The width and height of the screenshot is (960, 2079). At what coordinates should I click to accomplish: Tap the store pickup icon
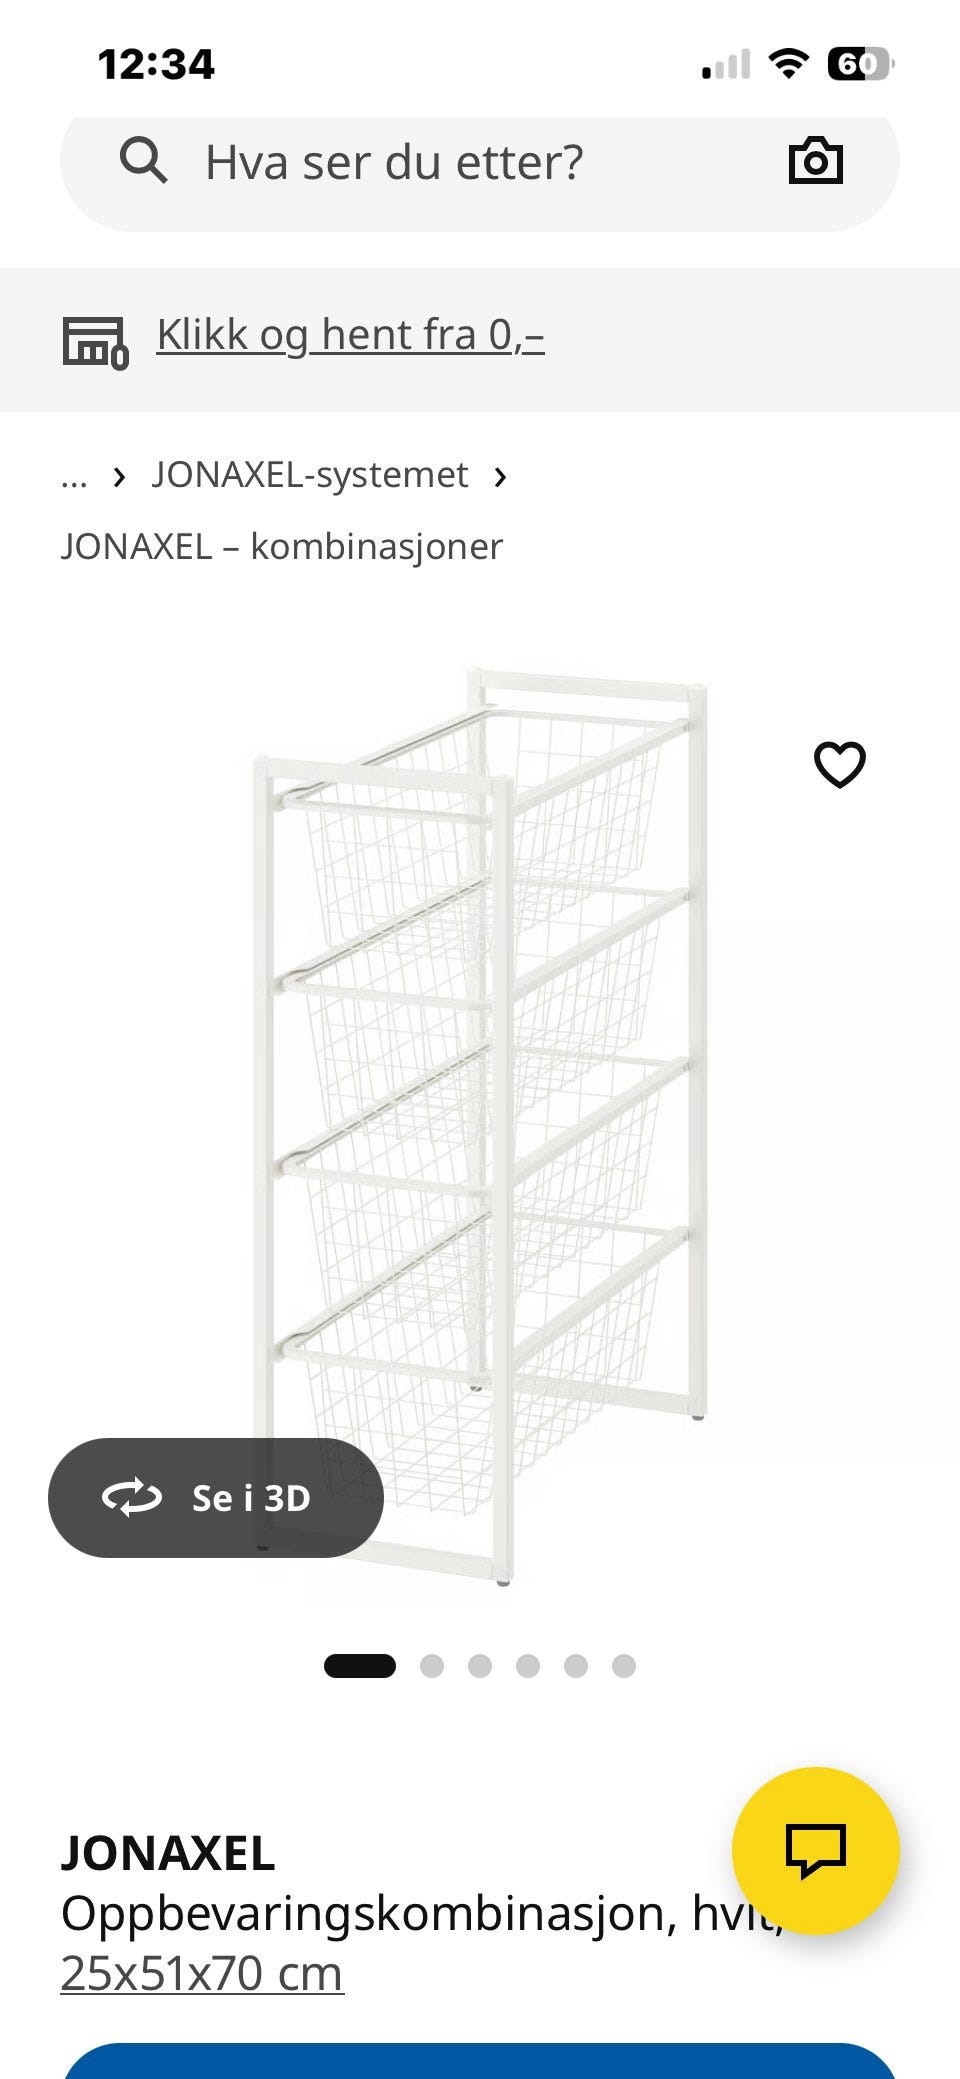pos(96,342)
